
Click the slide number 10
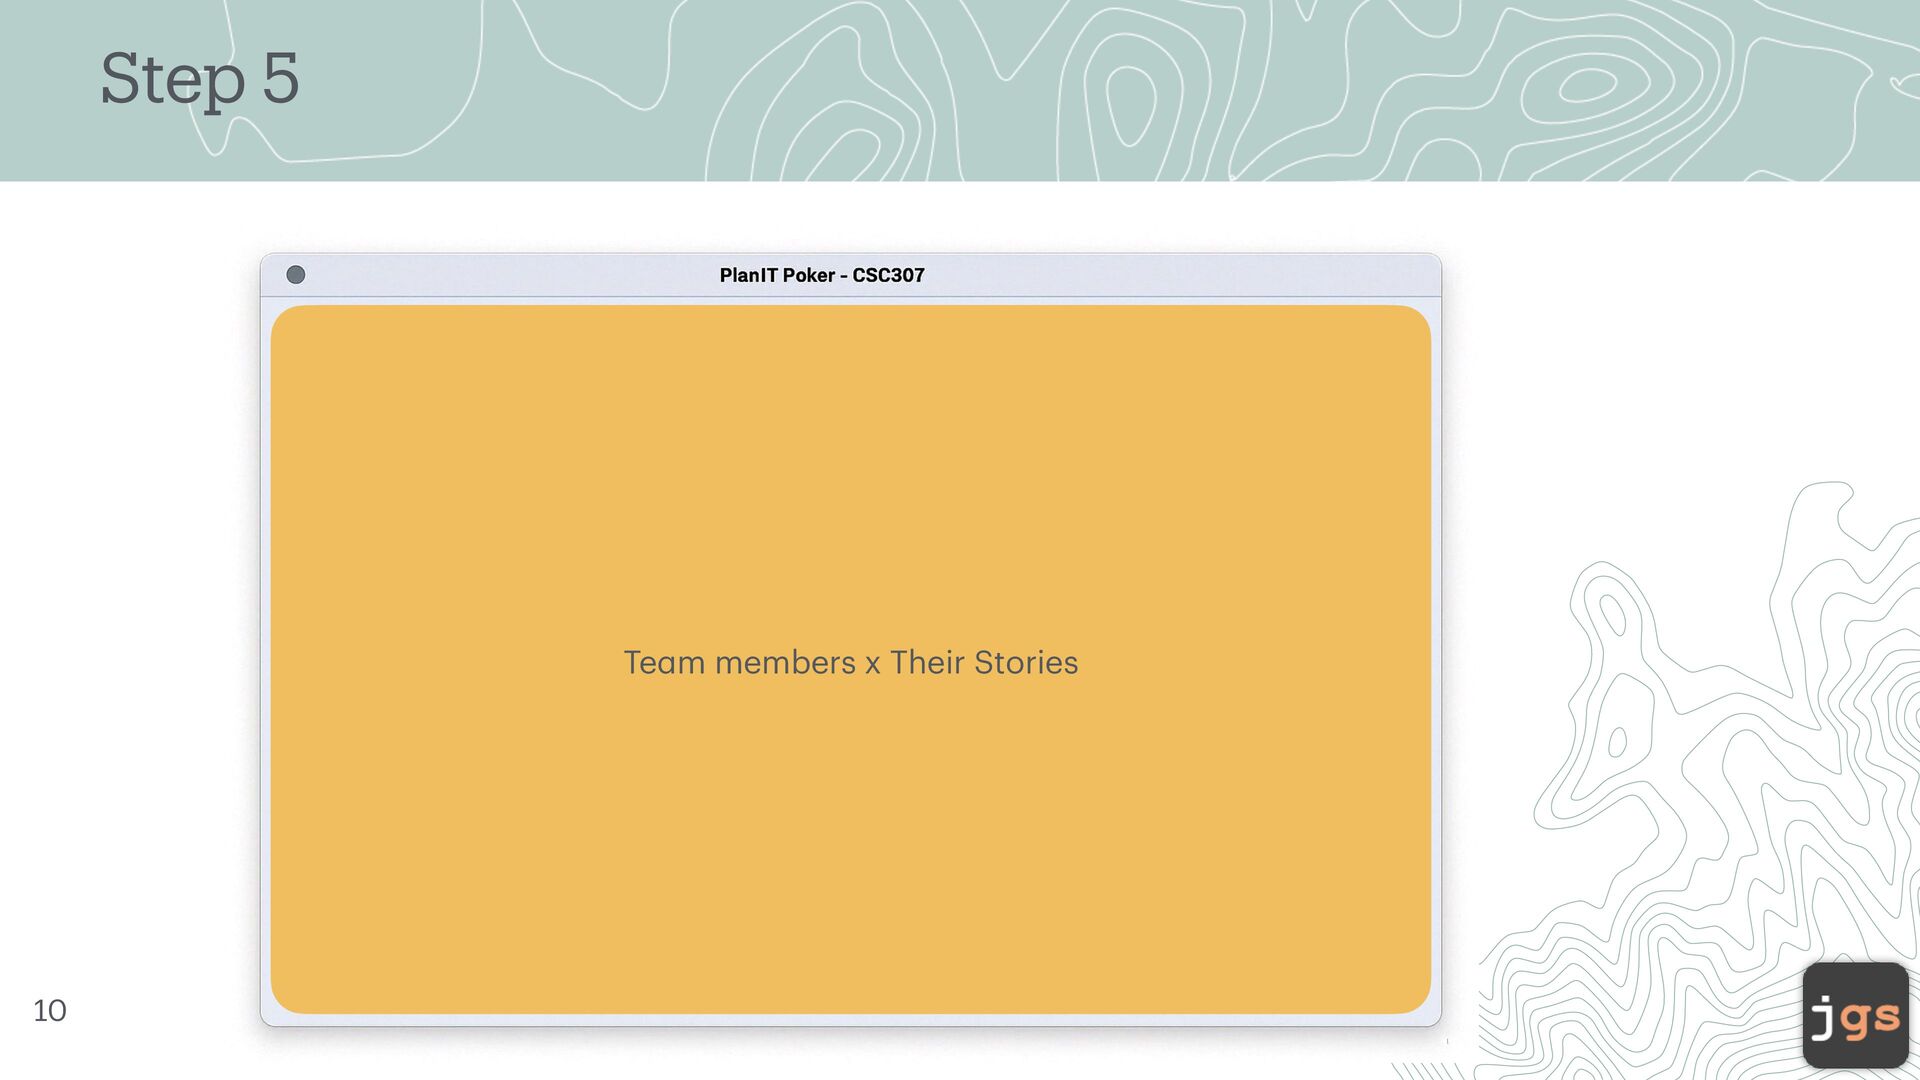click(50, 1010)
